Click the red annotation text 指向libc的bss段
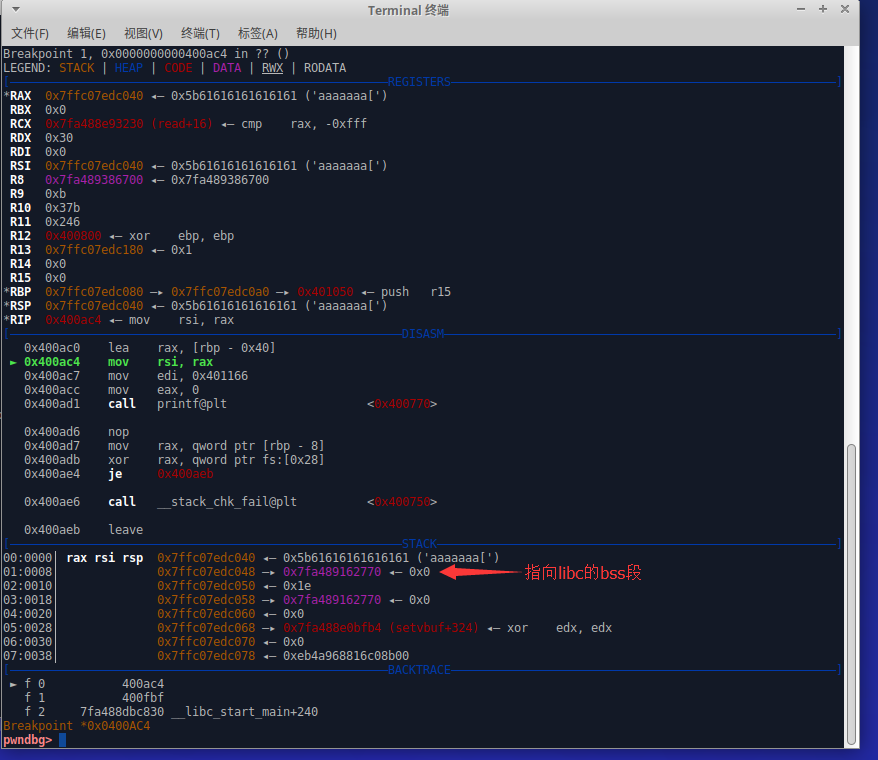 (582, 573)
